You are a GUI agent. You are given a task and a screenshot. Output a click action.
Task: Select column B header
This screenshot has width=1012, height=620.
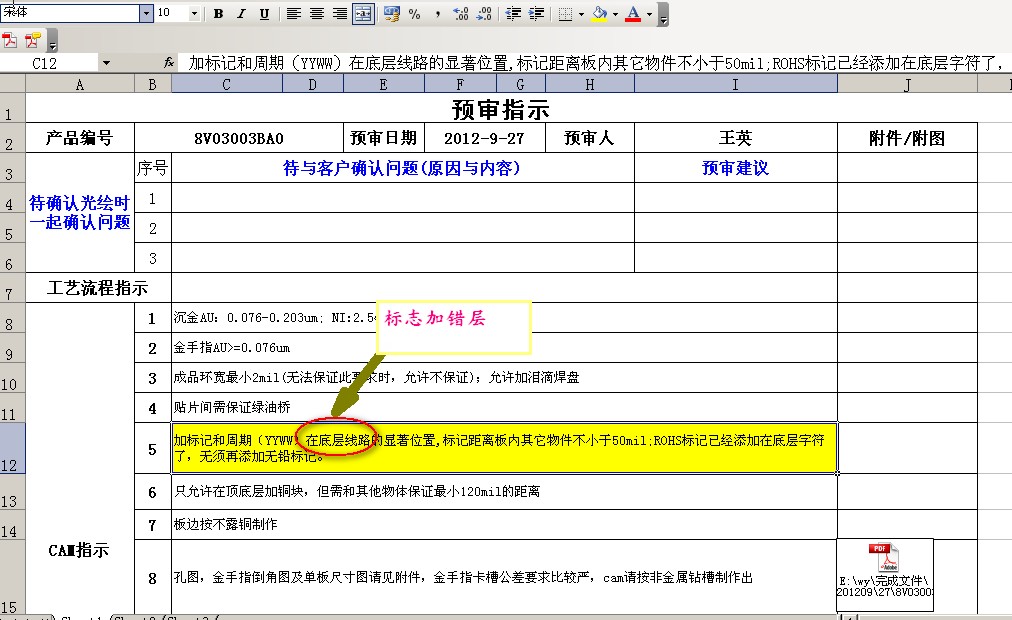pos(152,85)
